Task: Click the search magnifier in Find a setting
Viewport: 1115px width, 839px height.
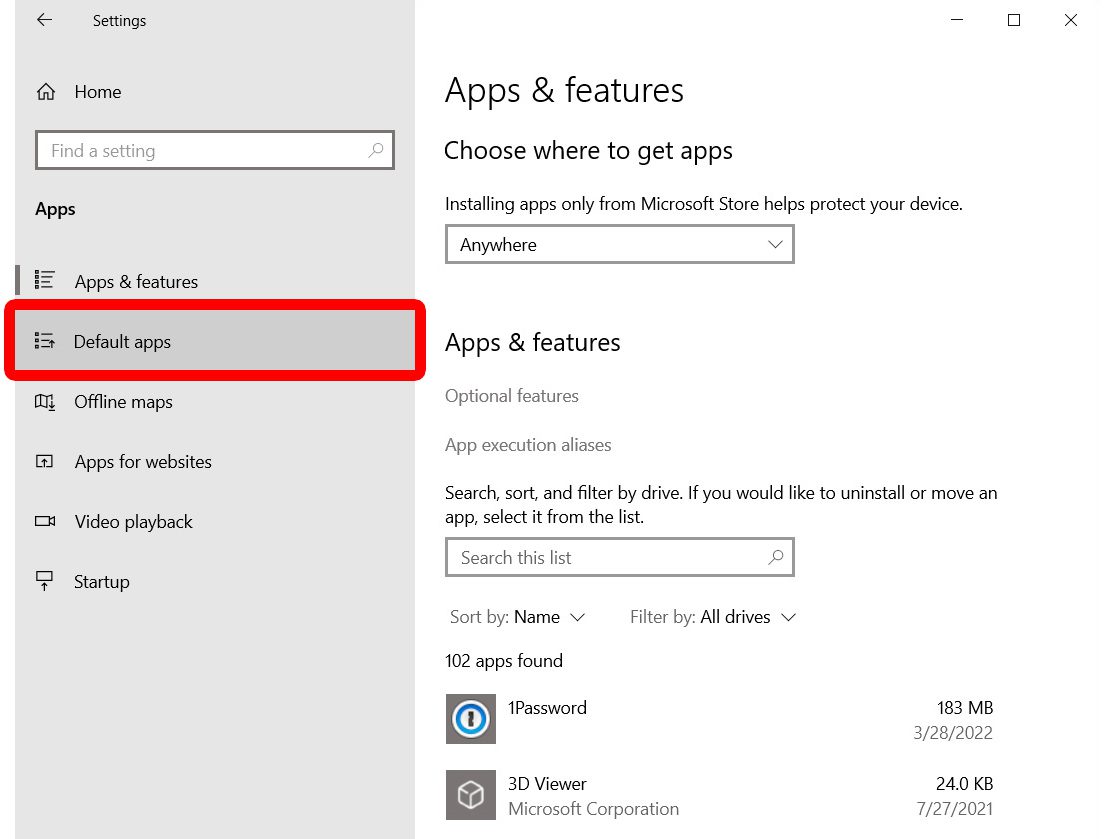Action: coord(376,150)
